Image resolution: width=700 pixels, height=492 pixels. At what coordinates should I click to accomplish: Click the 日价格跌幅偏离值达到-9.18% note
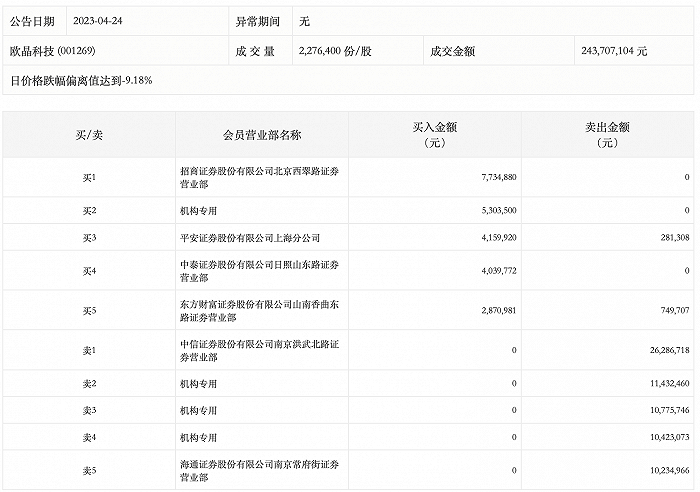click(x=81, y=80)
